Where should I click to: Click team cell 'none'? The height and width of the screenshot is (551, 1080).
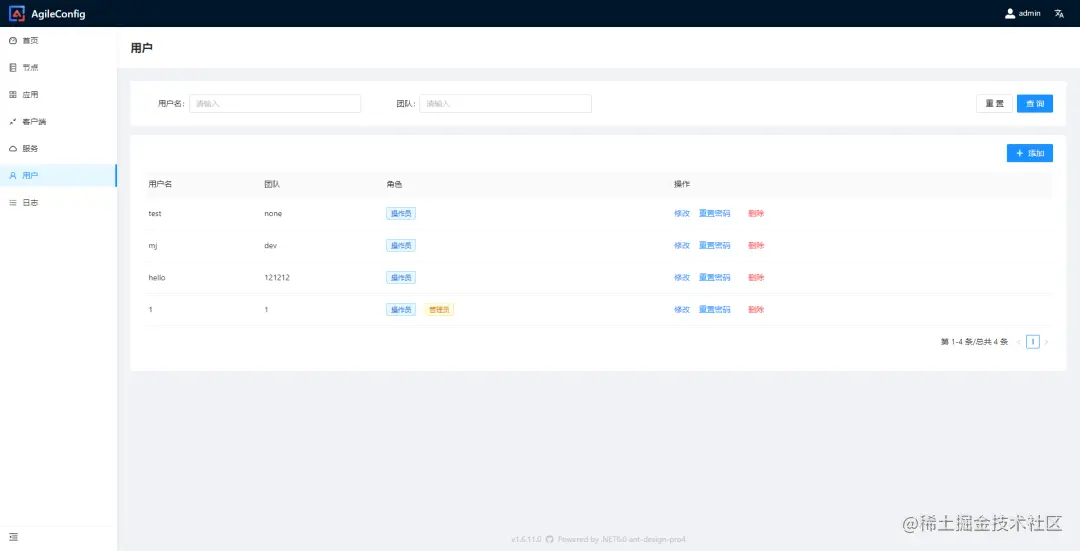(273, 214)
